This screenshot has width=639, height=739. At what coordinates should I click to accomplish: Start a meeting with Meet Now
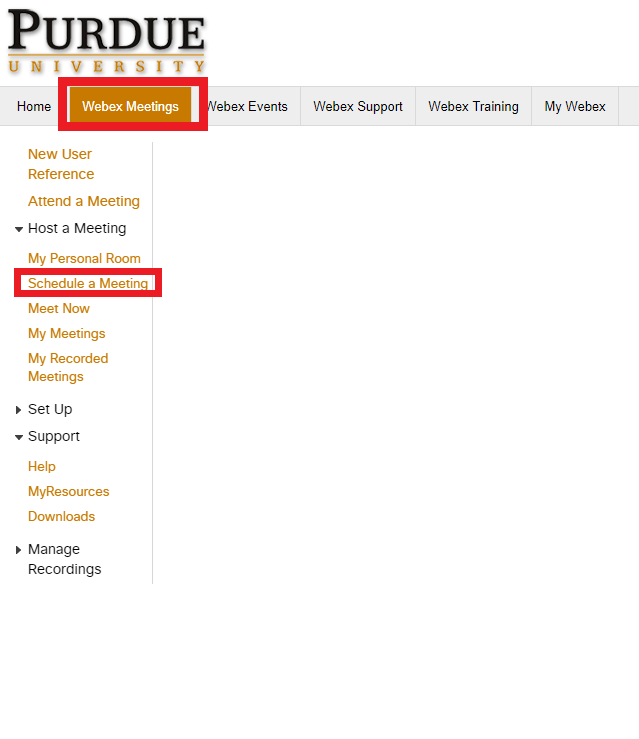tap(59, 308)
